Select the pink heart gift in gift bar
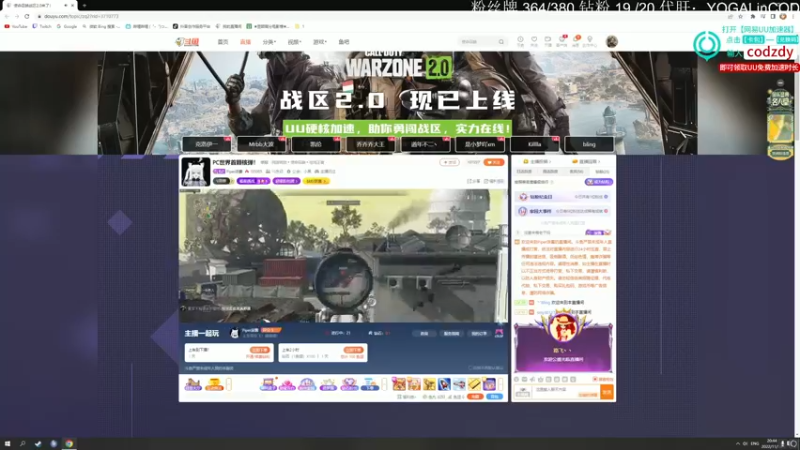Image resolution: width=800 pixels, height=450 pixels. coord(287,384)
